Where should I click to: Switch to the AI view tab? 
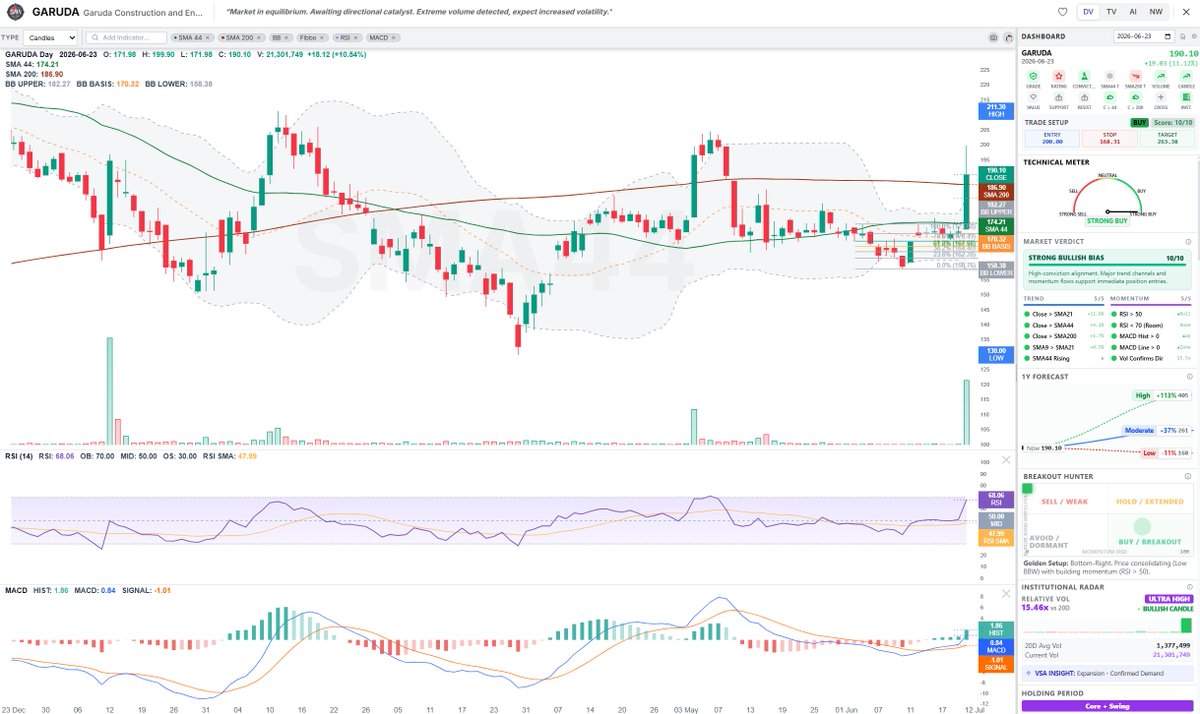1133,12
